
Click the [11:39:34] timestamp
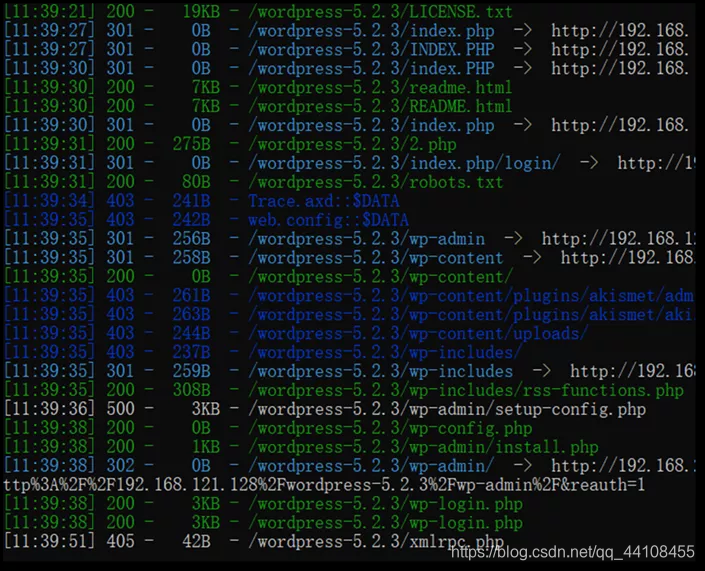[x=49, y=201]
